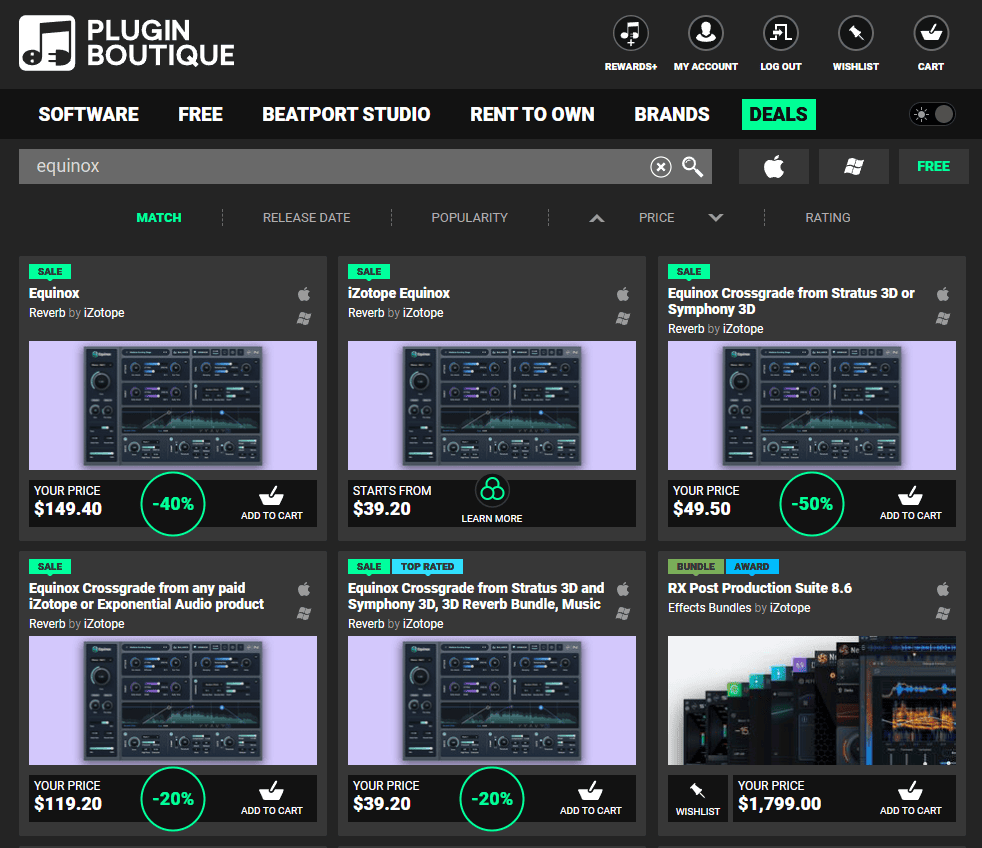Add Equinox Stratus 3D or Symphony crossgrade to cart

[911, 504]
